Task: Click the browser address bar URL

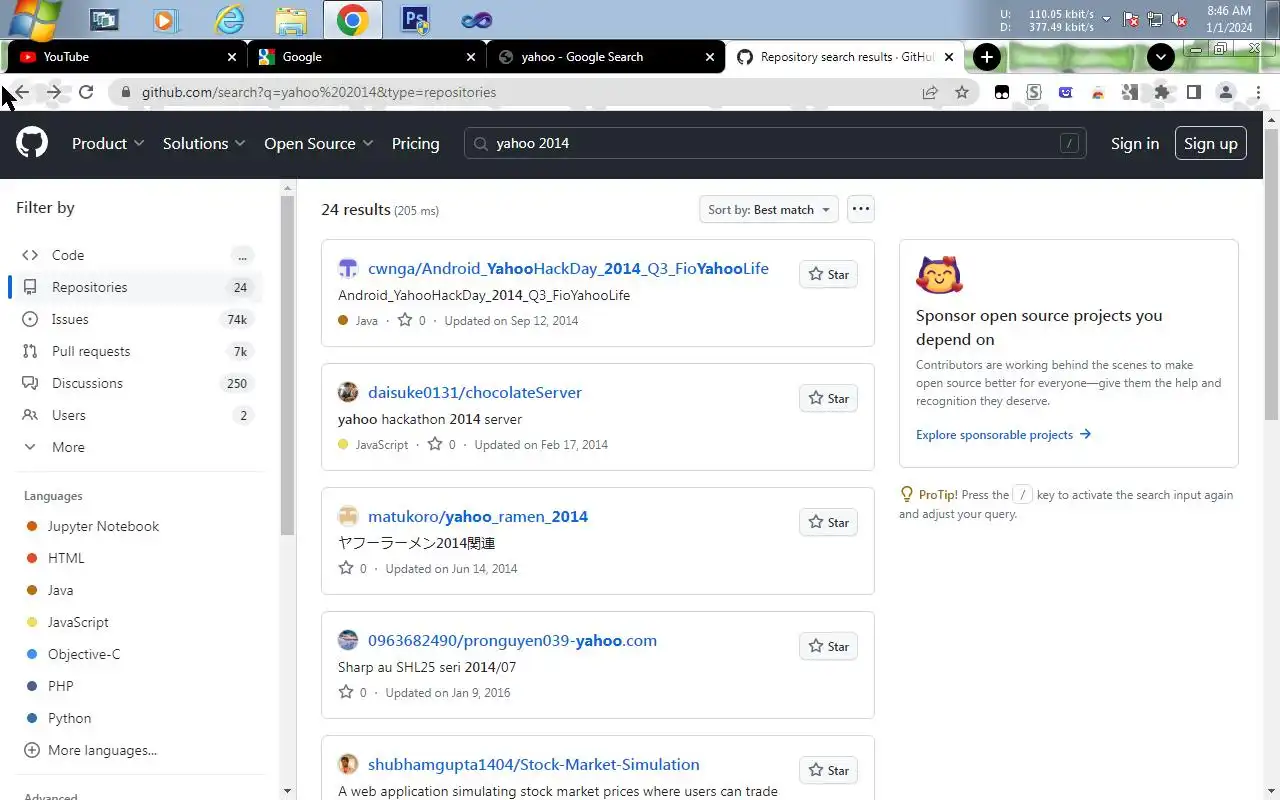Action: [x=319, y=92]
